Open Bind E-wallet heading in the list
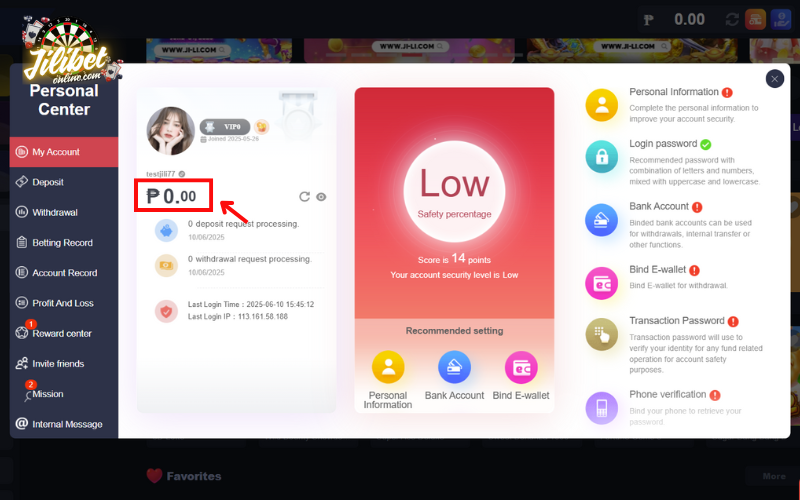Image resolution: width=800 pixels, height=500 pixels. 657,269
